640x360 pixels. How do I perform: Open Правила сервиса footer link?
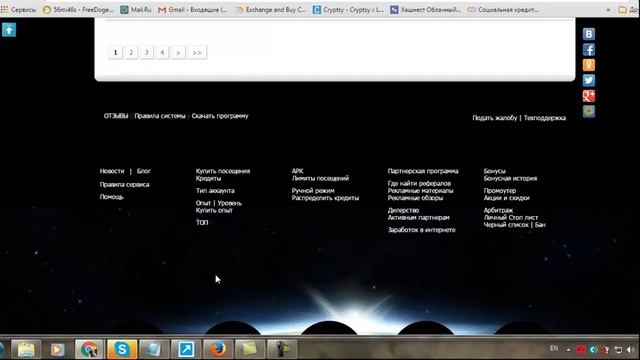point(124,184)
